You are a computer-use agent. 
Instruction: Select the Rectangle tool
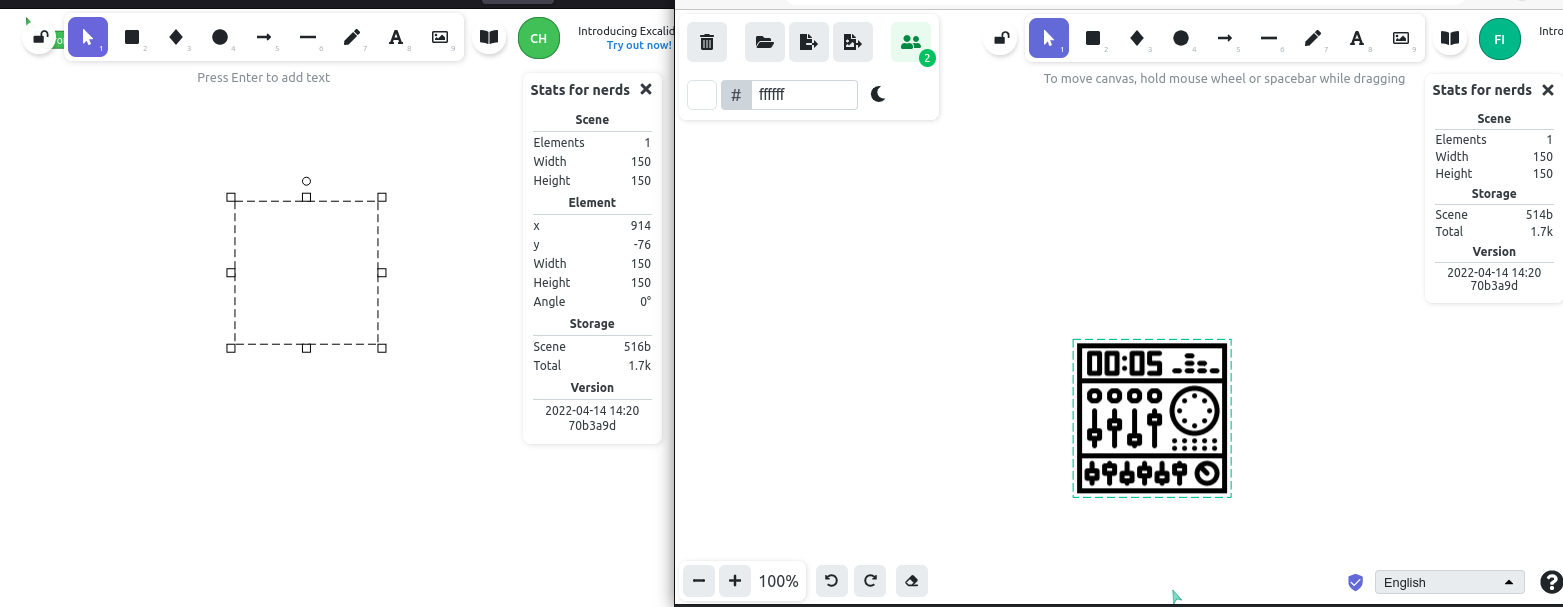131,38
